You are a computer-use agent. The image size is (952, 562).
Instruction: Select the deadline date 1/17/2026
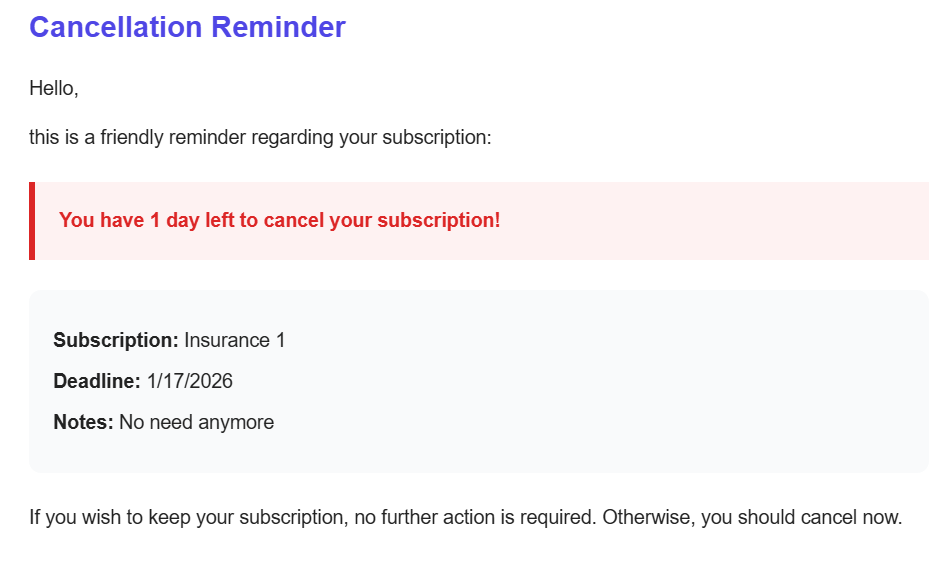click(190, 381)
